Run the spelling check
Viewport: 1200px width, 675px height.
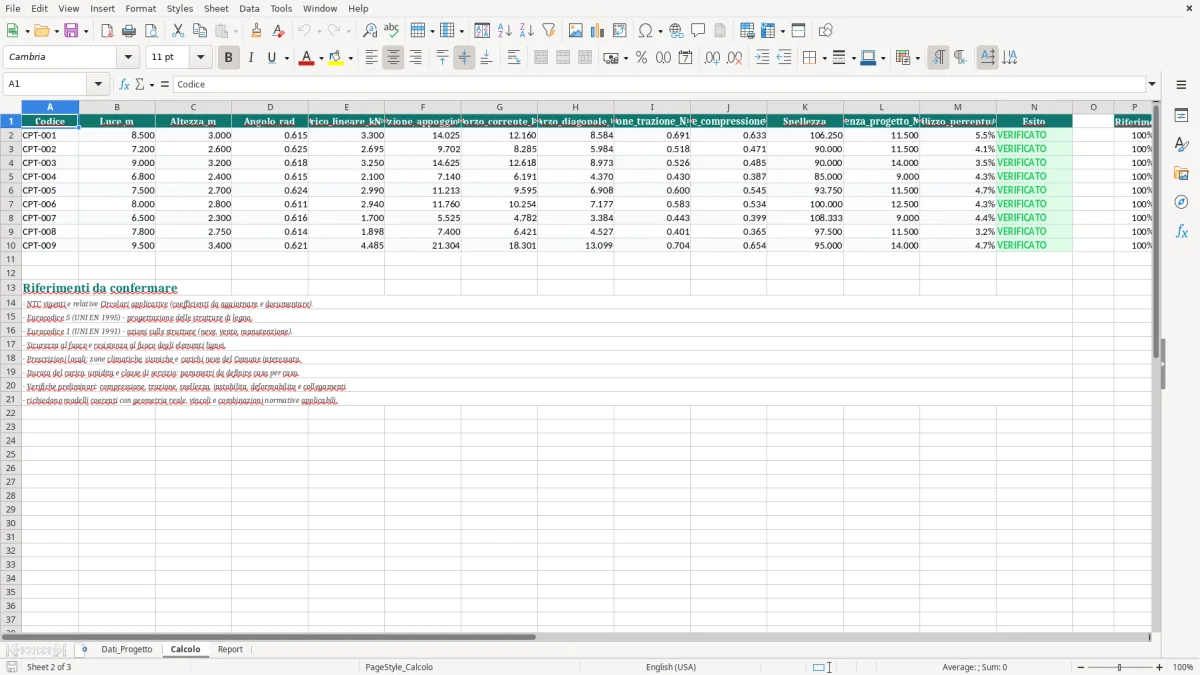point(392,31)
